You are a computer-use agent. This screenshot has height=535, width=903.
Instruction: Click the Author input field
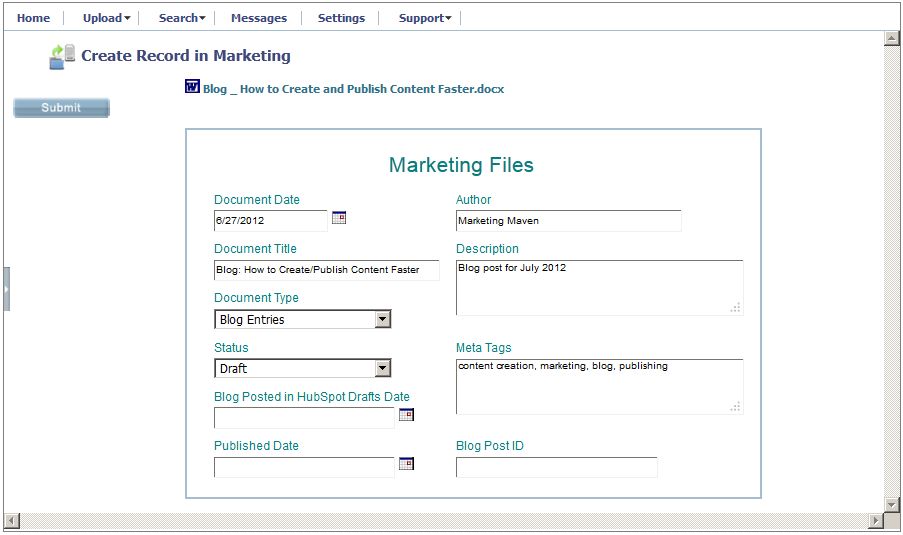coord(568,221)
